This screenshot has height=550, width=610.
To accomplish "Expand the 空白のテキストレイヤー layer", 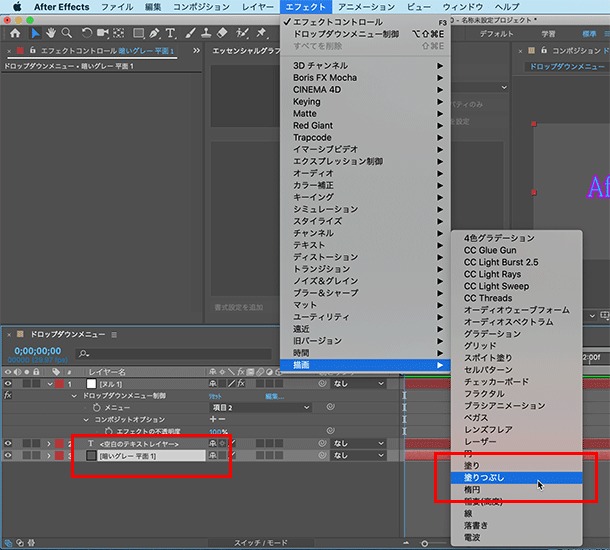I will [49, 443].
